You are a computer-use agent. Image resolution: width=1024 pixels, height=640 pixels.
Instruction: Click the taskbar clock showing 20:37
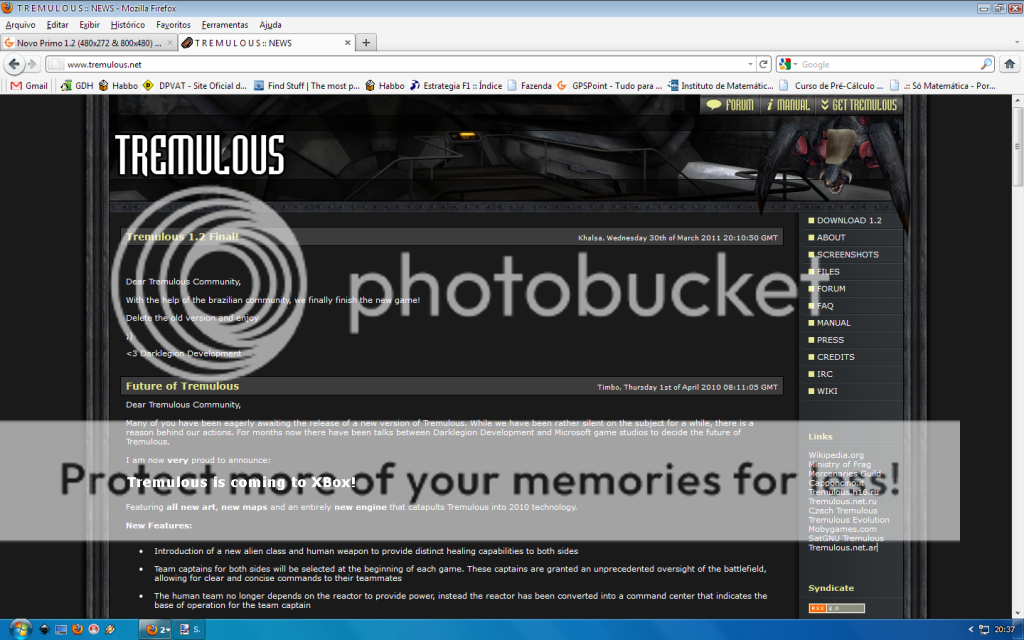click(x=1004, y=630)
